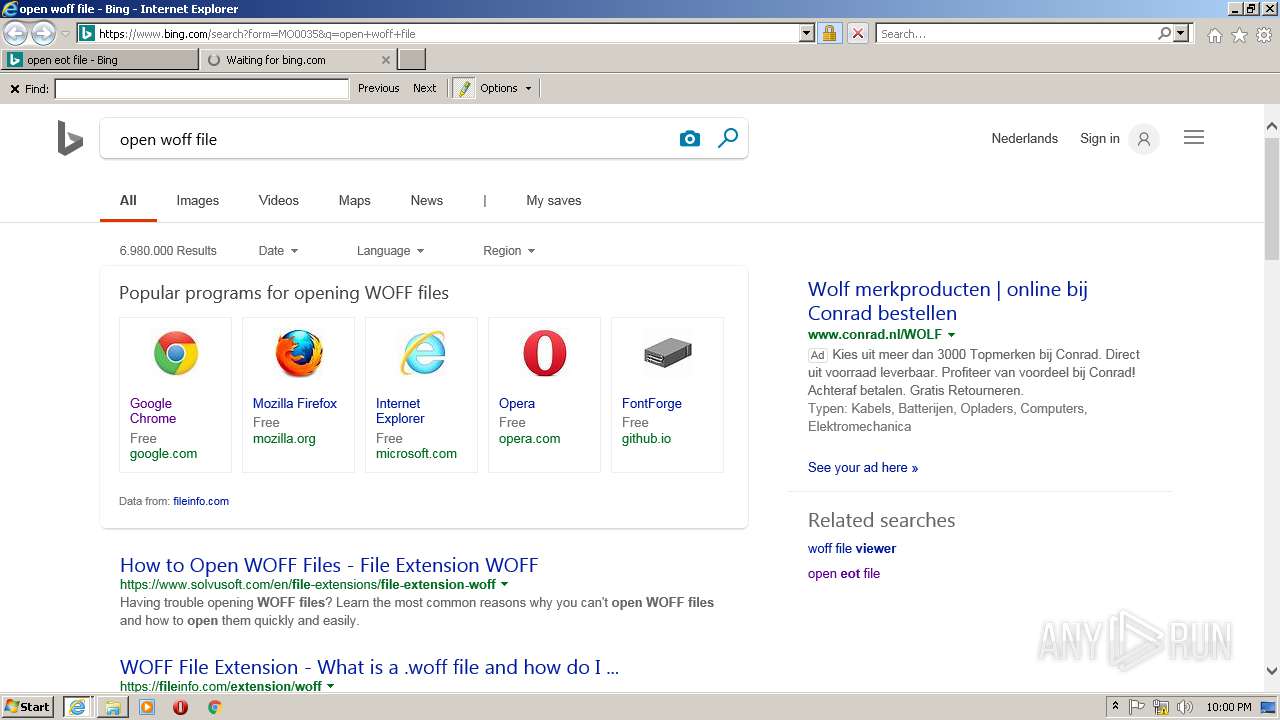Screen dimensions: 1280x720
Task: Focus the Find text field
Action: coord(201,89)
